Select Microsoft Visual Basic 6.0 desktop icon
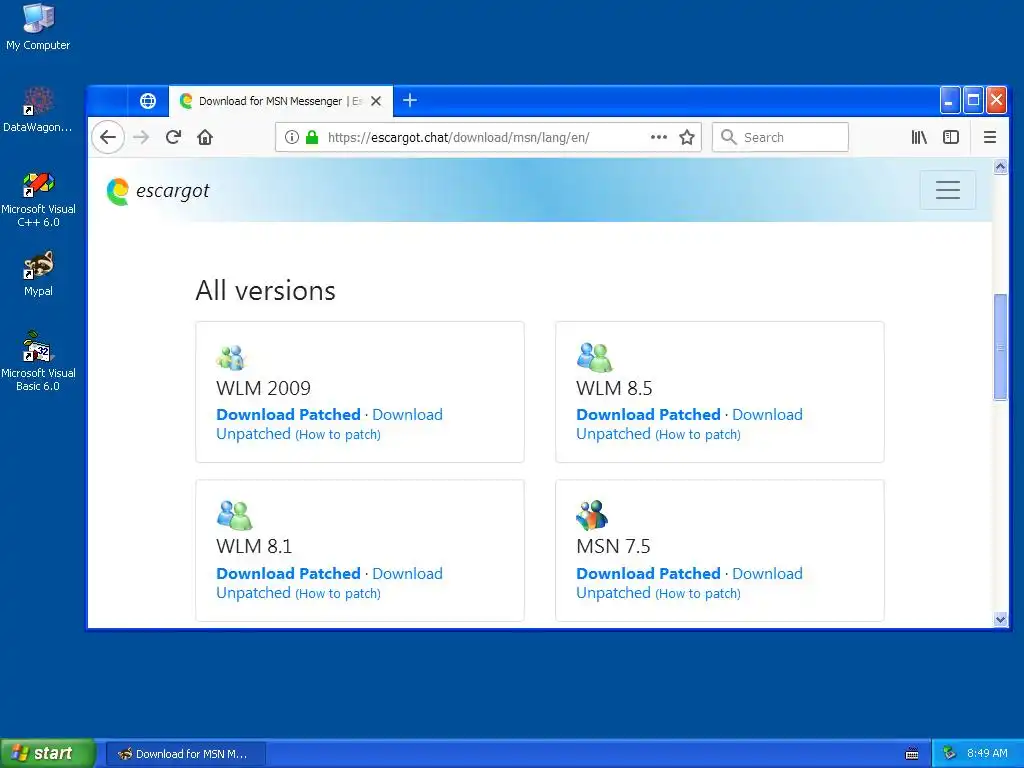Screen dimensions: 1024x768 point(38,361)
